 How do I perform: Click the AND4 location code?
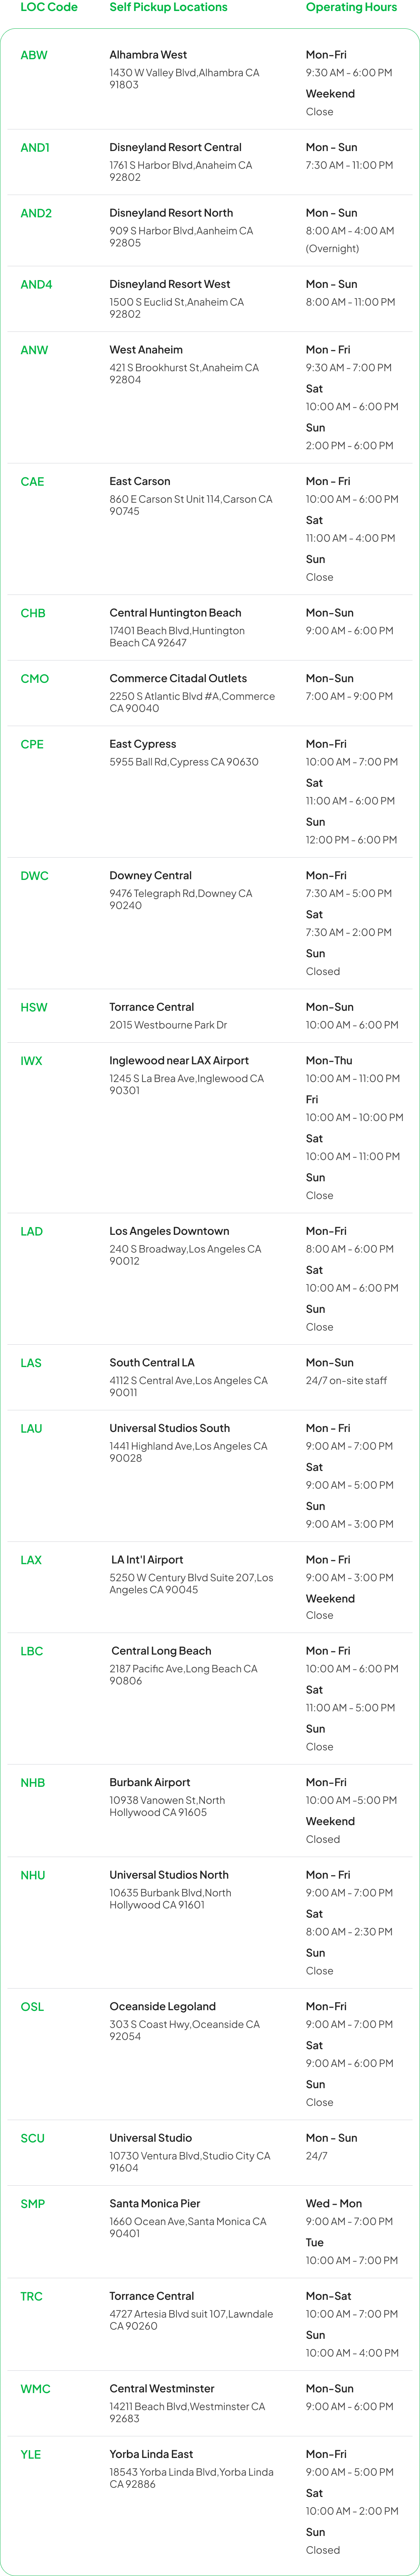(36, 284)
